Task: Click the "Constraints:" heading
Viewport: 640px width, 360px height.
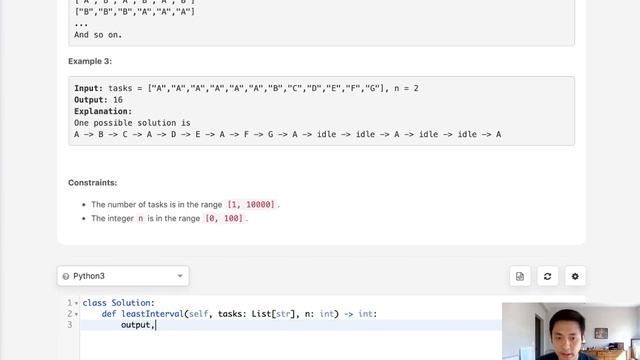Action: coord(93,182)
